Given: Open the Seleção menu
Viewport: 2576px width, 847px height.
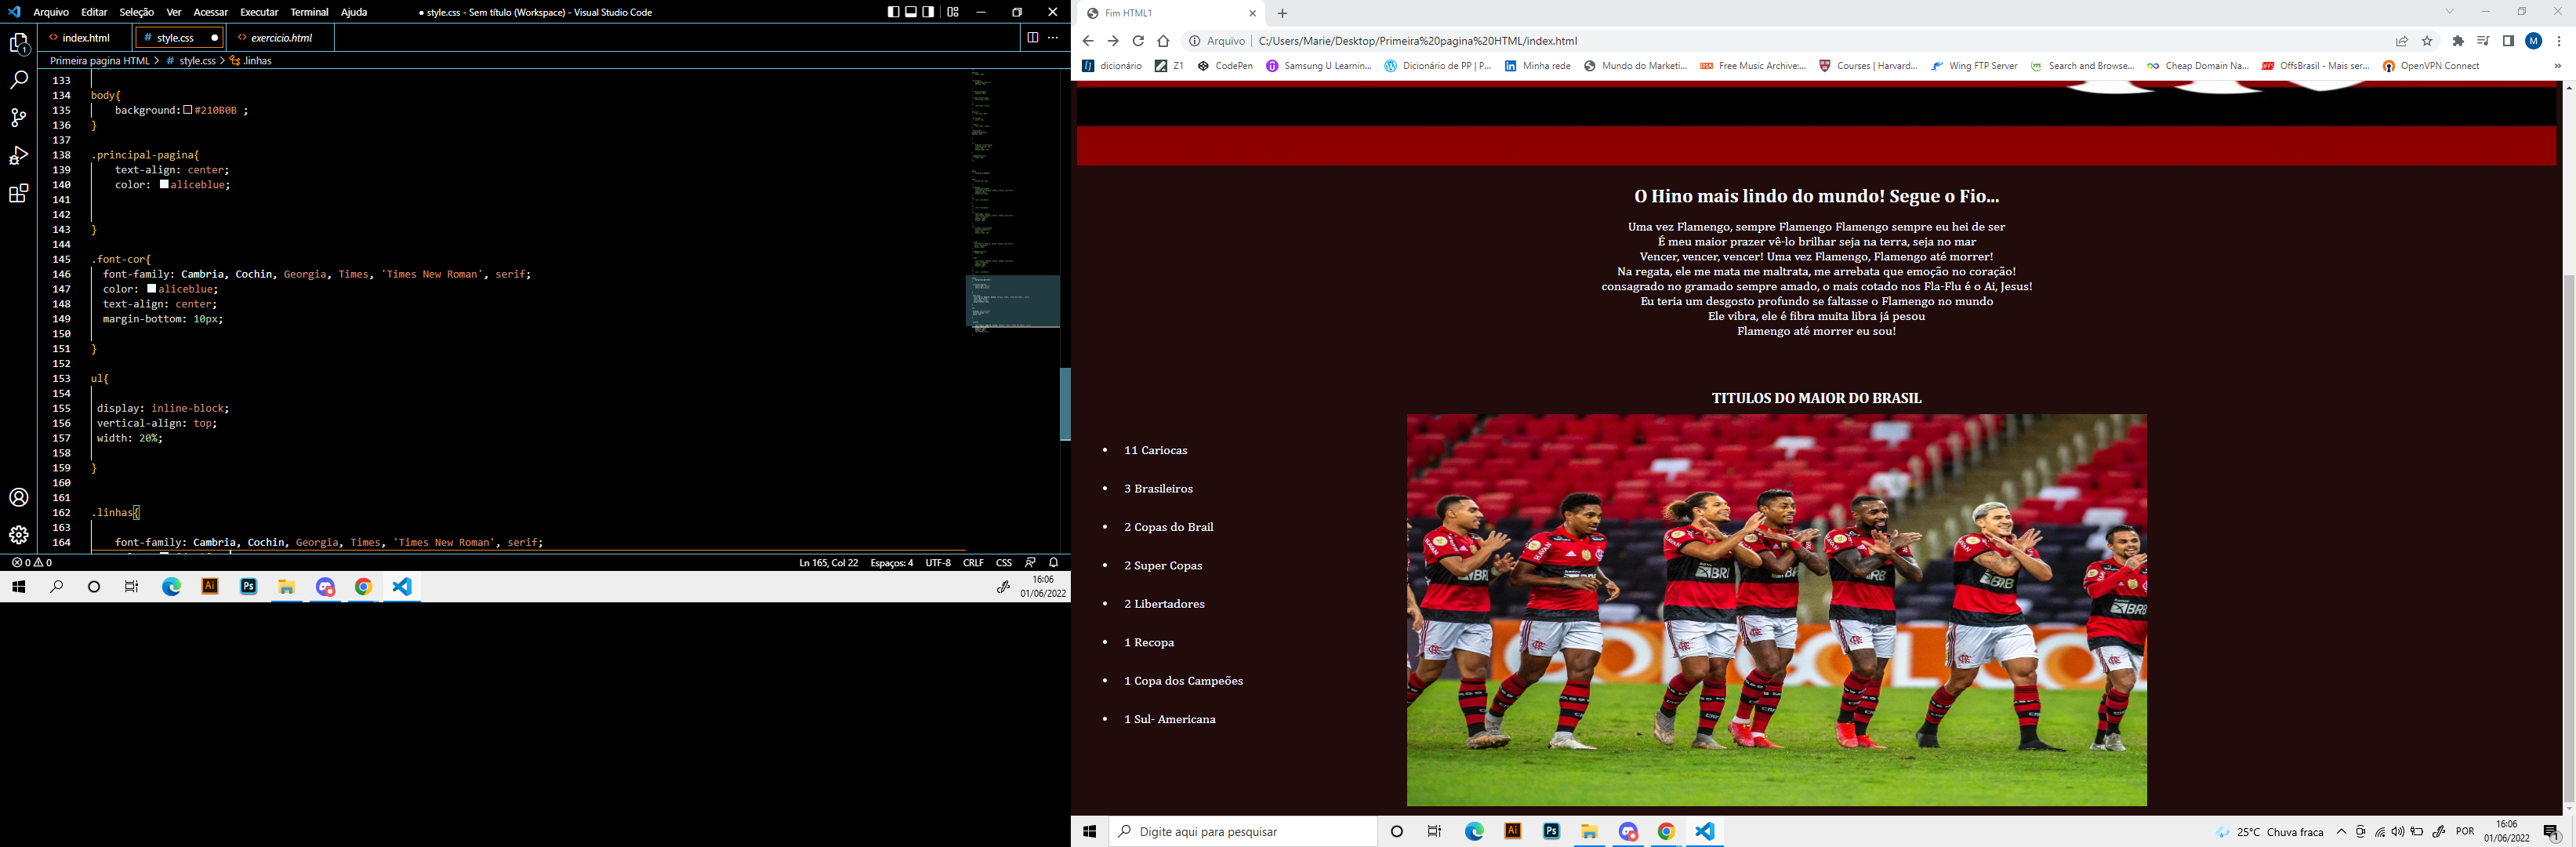Looking at the screenshot, I should click(137, 12).
